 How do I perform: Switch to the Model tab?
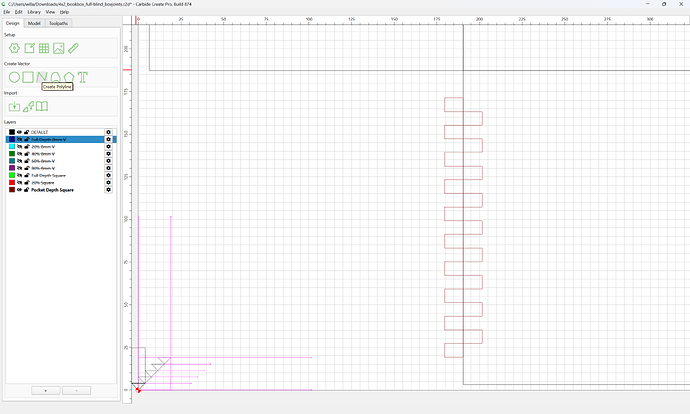coord(34,23)
